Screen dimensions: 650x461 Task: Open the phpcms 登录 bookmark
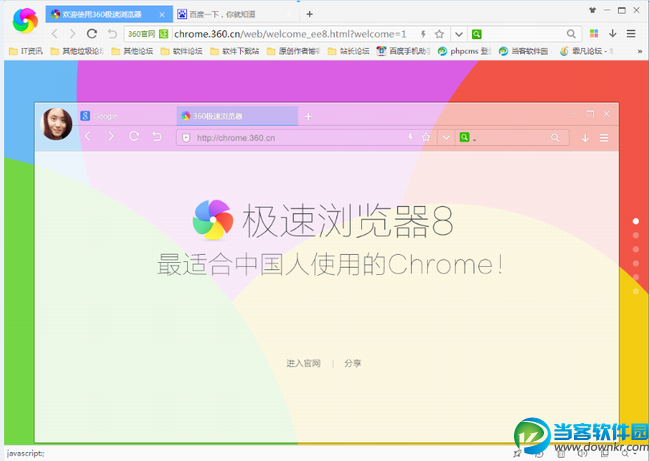[x=465, y=51]
